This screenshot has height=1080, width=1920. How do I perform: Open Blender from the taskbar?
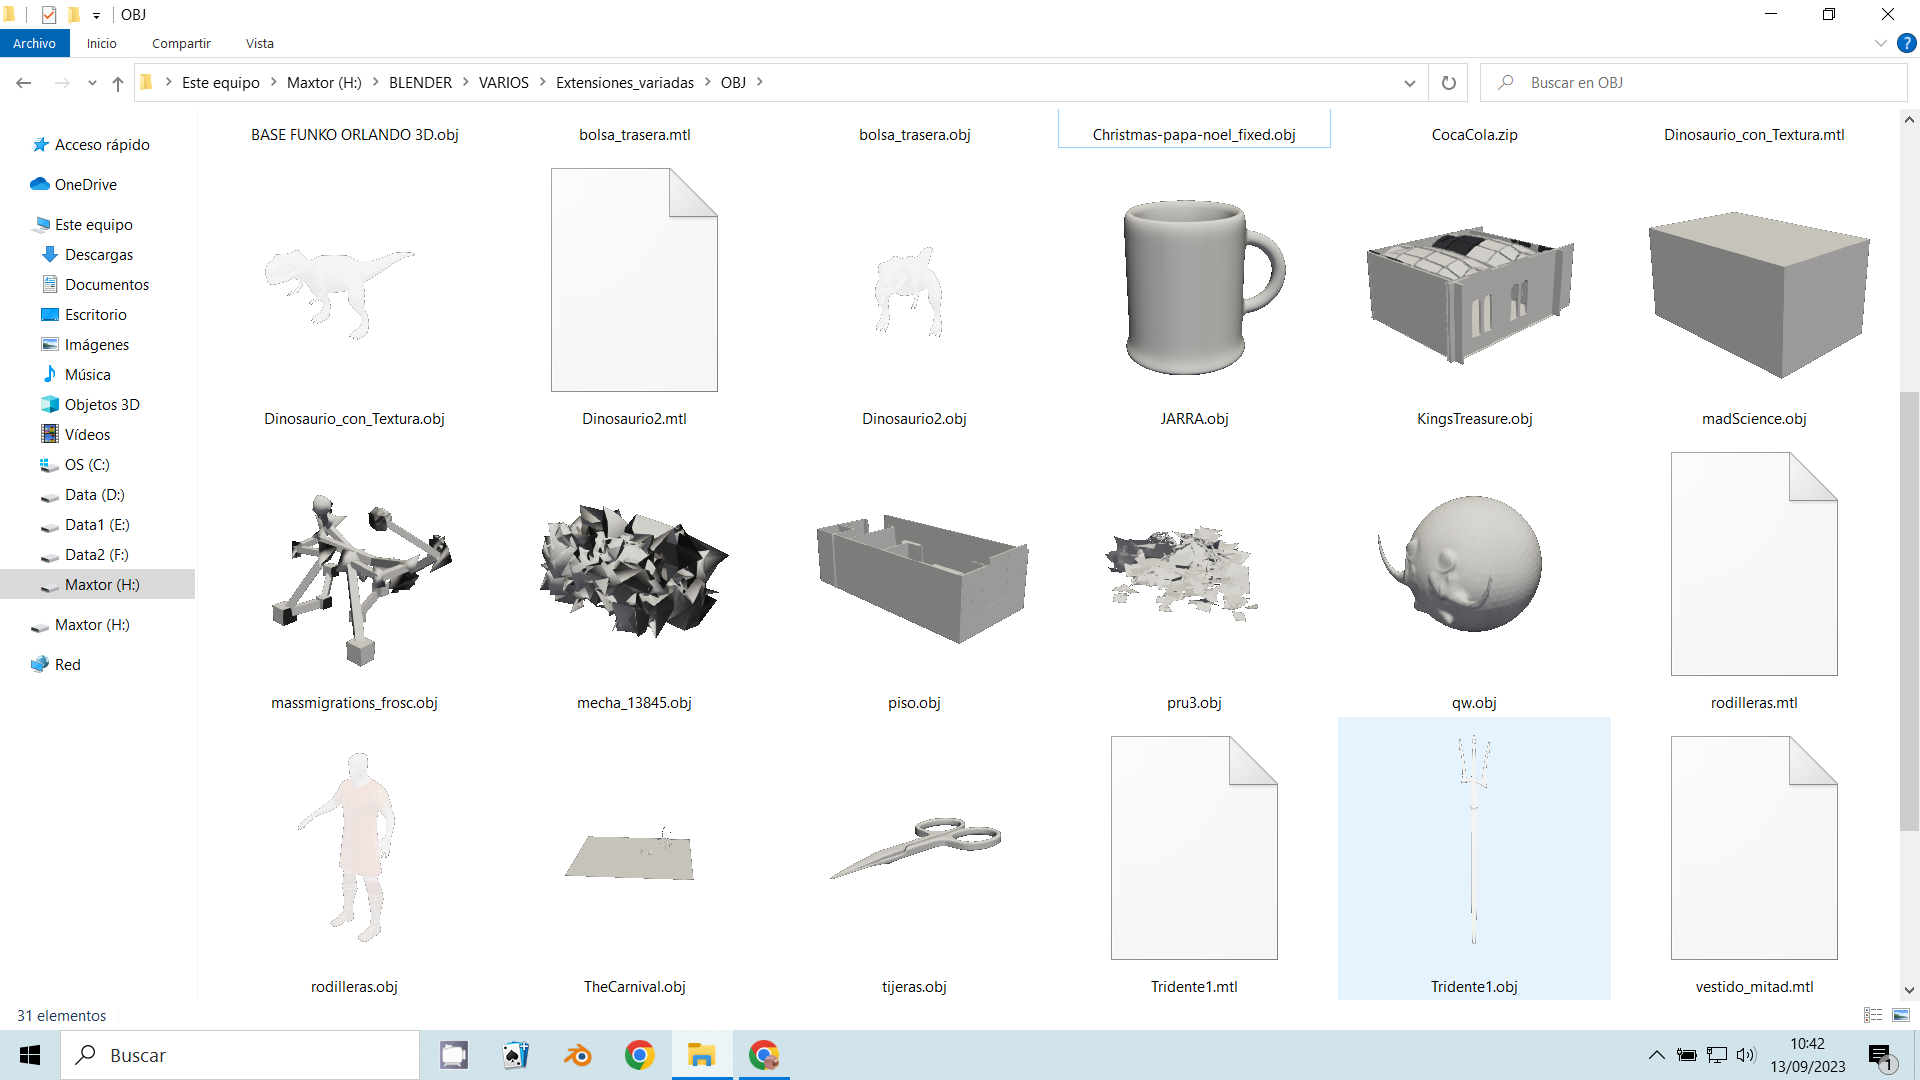click(578, 1055)
